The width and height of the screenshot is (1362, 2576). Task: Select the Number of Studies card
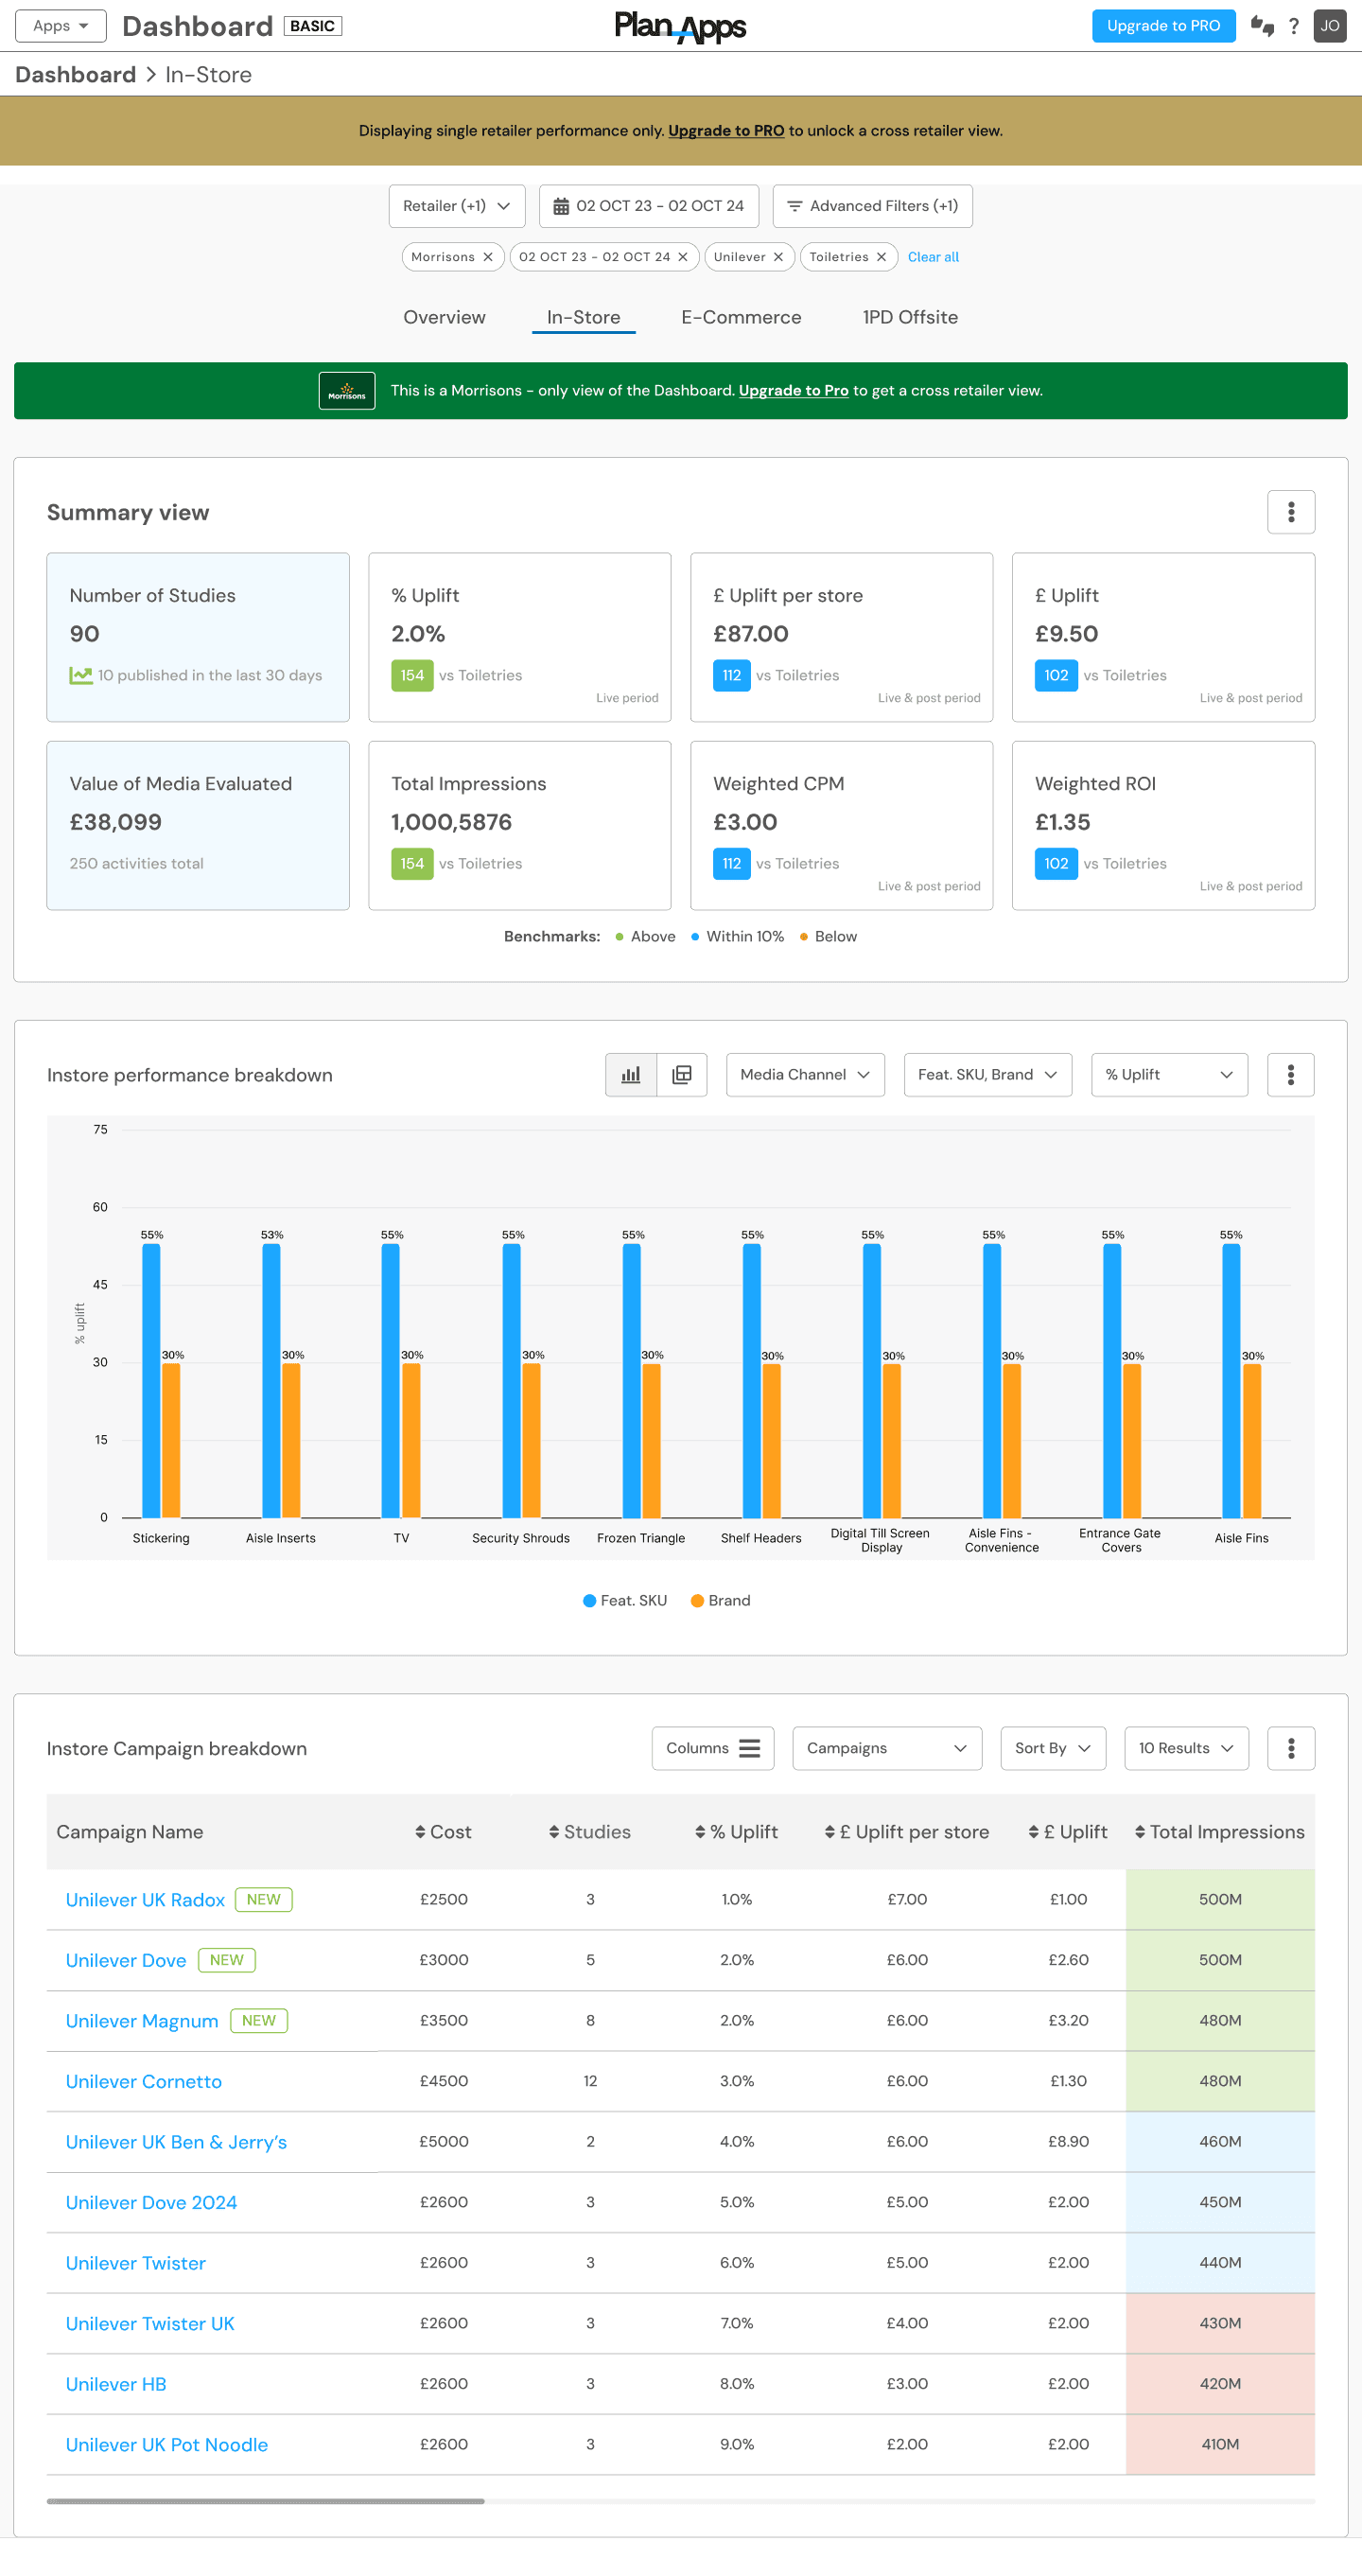click(198, 637)
